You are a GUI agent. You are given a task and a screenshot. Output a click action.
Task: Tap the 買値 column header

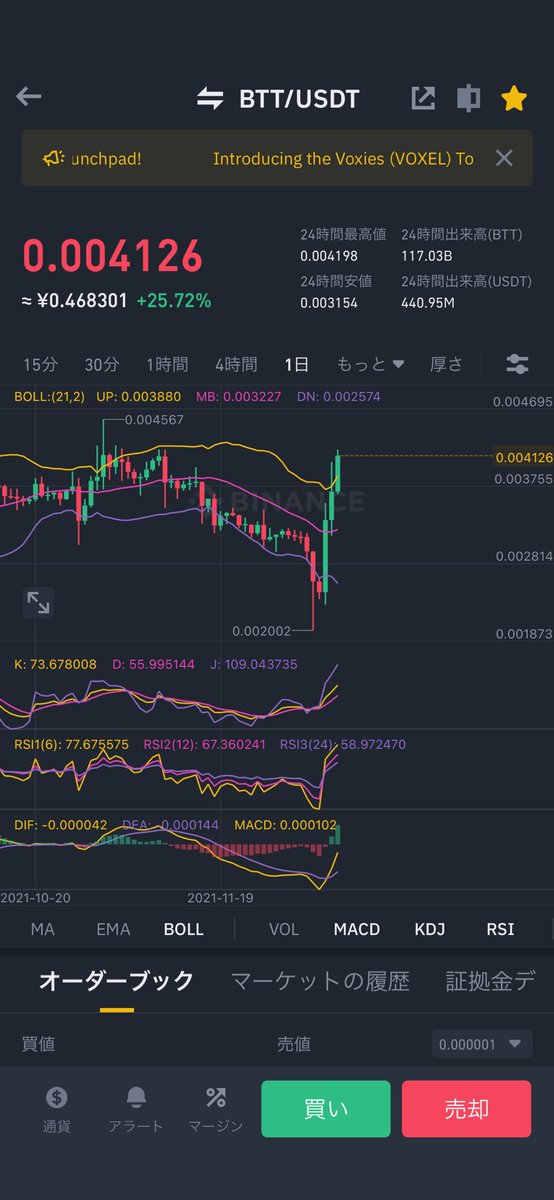(x=38, y=1044)
